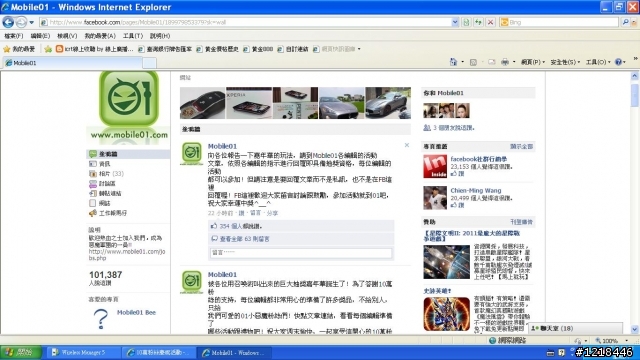640x360 pixels.
Task: Click the Home icon in command bar
Action: [453, 62]
